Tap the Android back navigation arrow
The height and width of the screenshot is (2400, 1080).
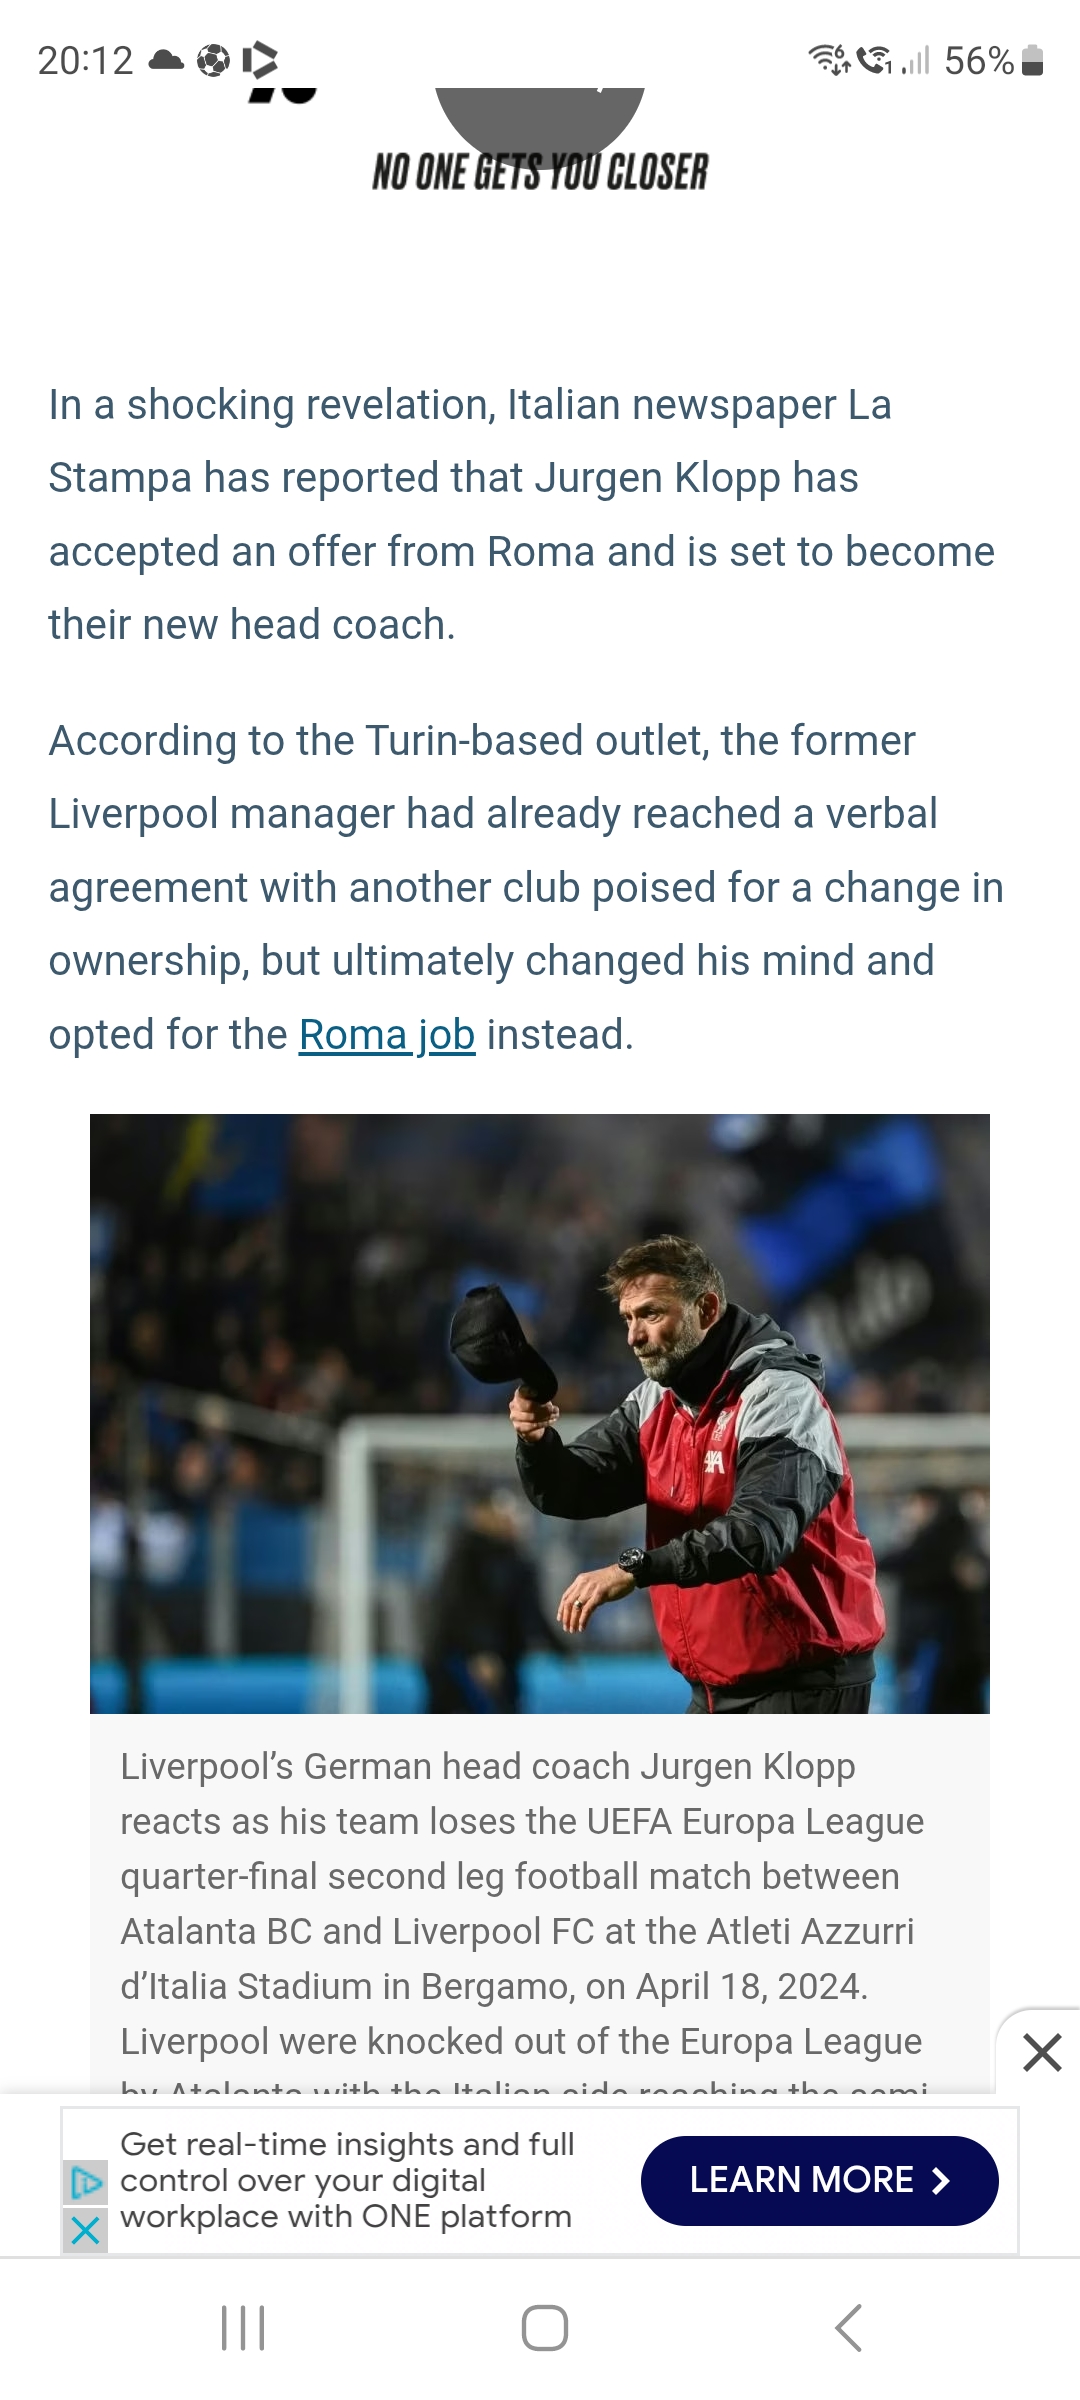[x=848, y=2328]
